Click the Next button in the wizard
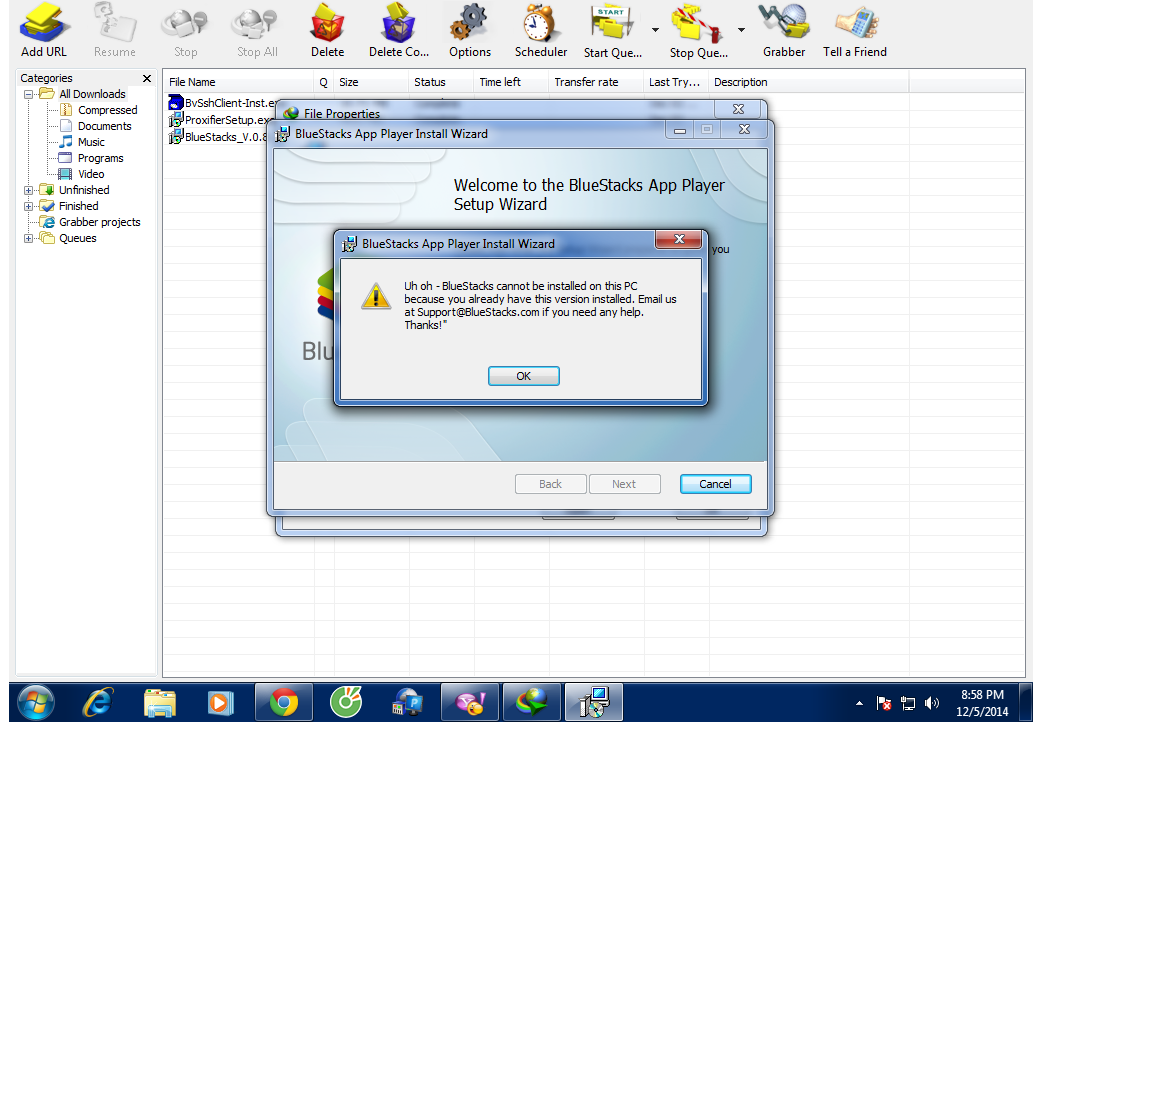 coord(624,484)
